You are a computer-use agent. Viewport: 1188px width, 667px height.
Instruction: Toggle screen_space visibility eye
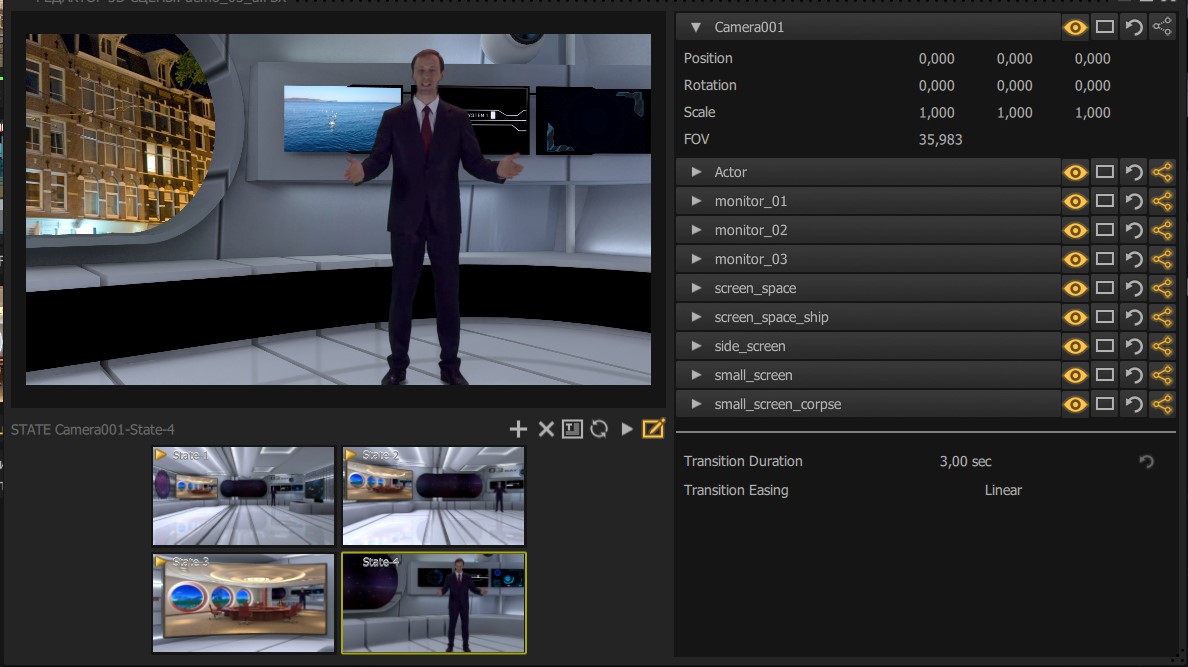pos(1074,289)
